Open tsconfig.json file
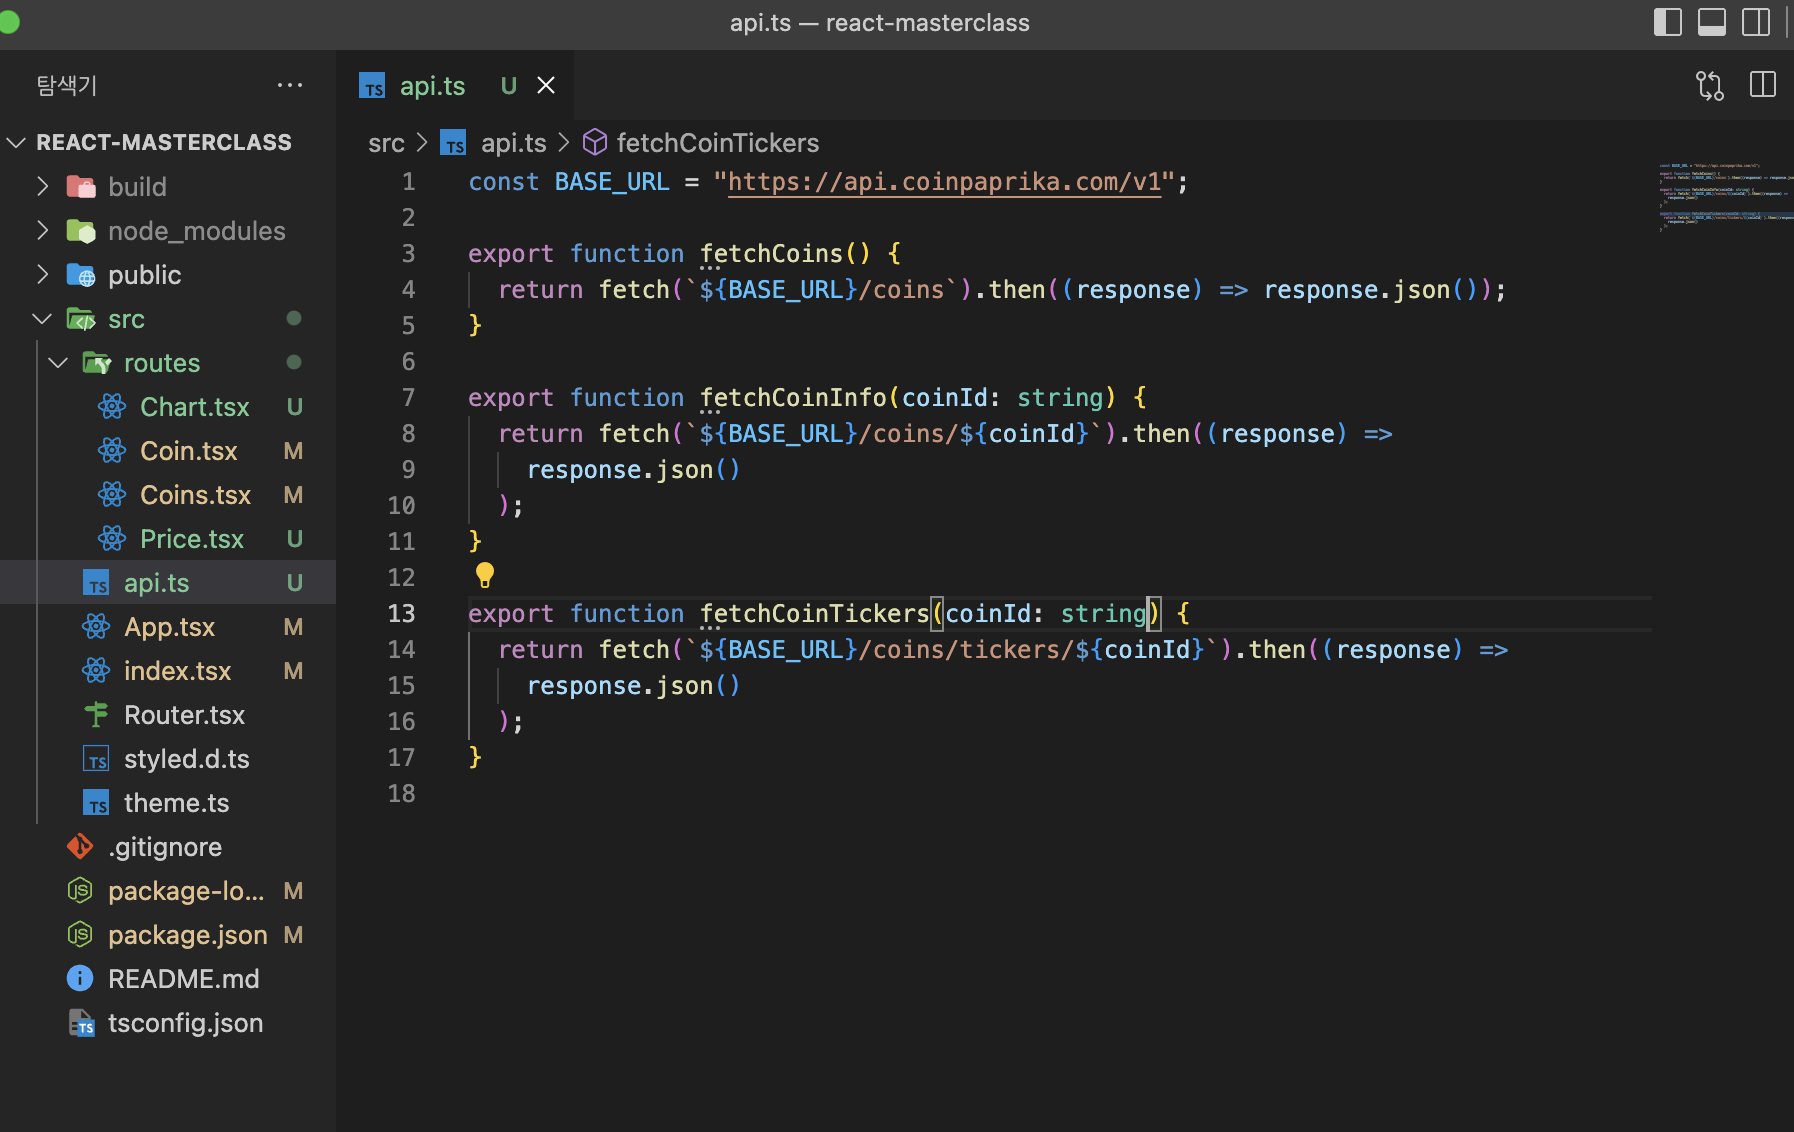 pos(186,1023)
